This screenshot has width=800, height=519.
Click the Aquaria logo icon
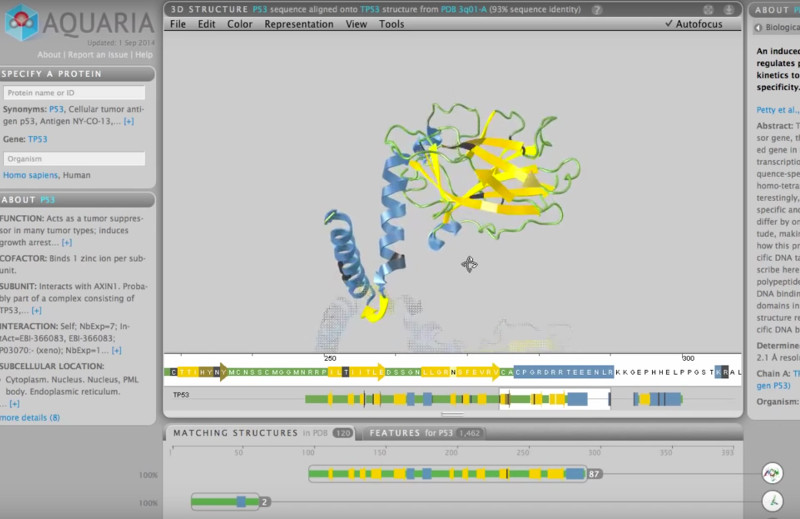pos(21,23)
